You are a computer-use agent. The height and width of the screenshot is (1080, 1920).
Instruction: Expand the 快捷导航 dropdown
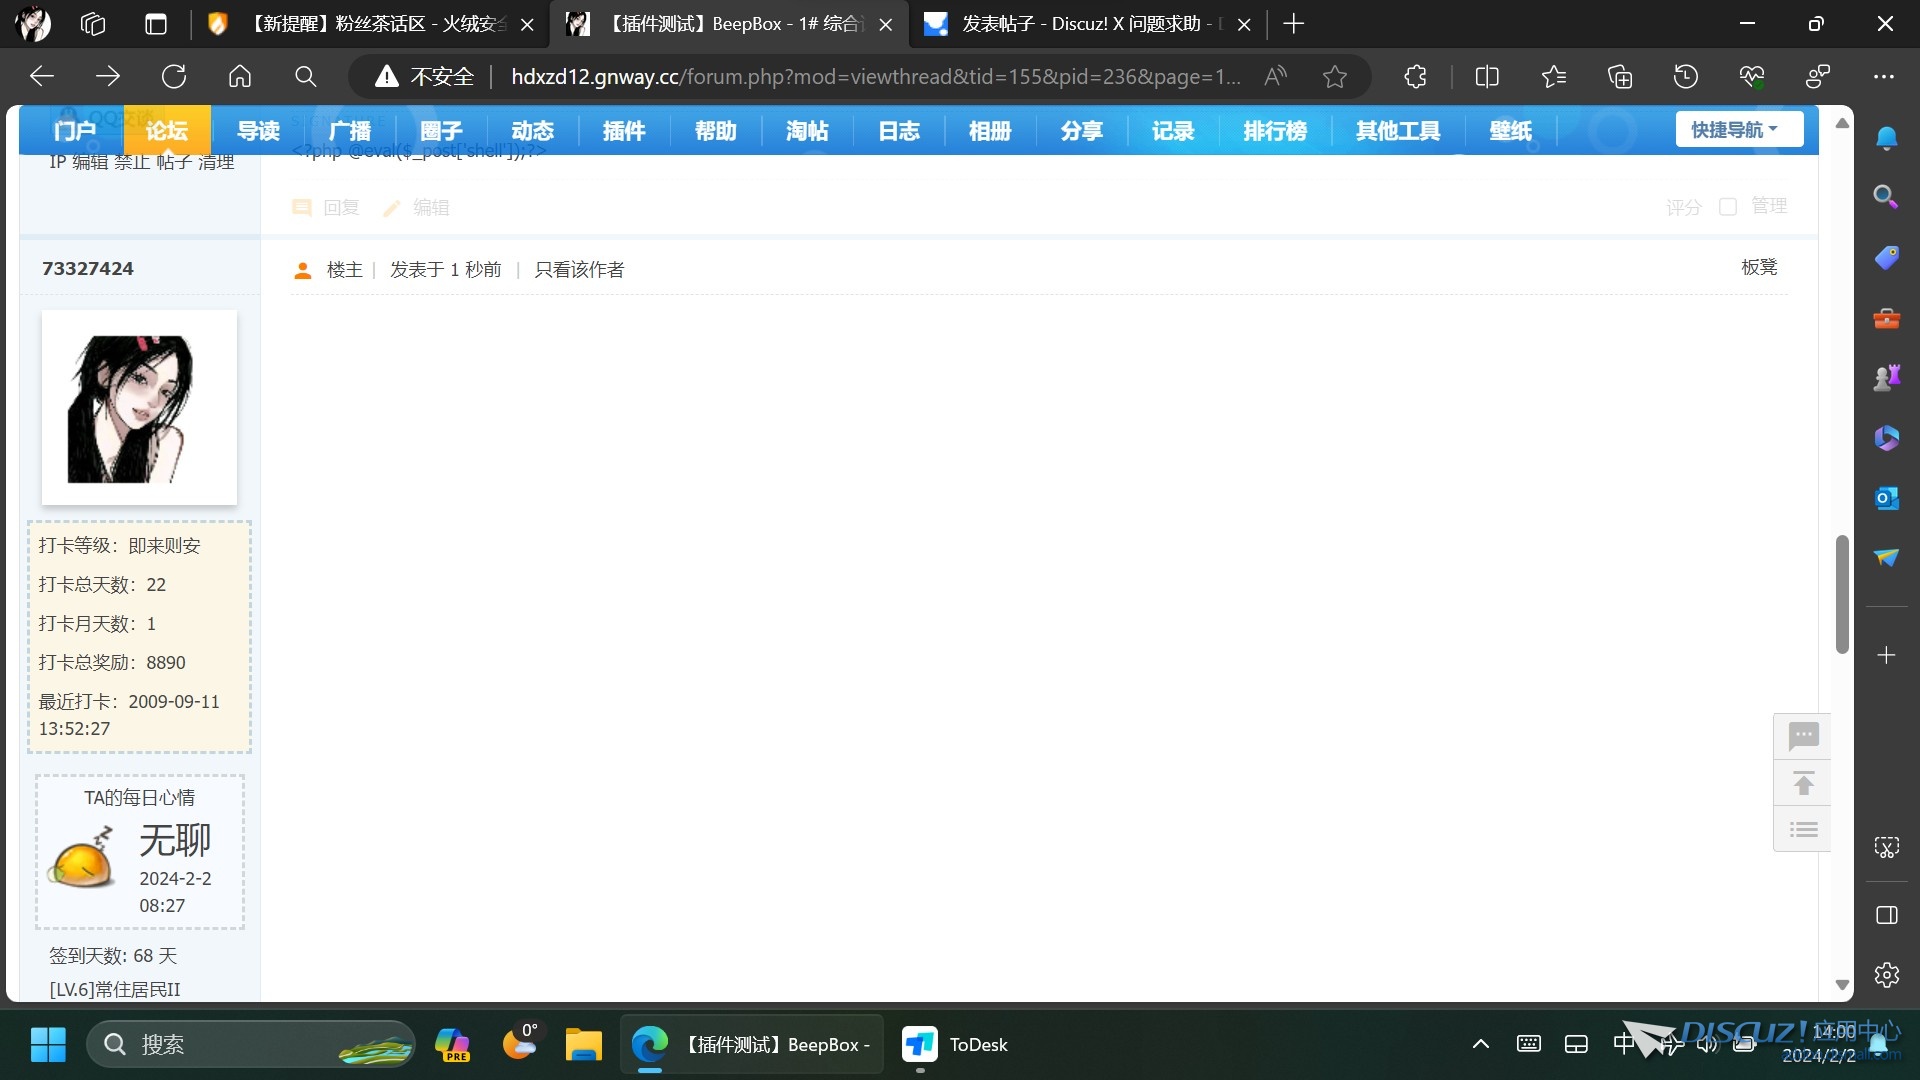(1739, 130)
